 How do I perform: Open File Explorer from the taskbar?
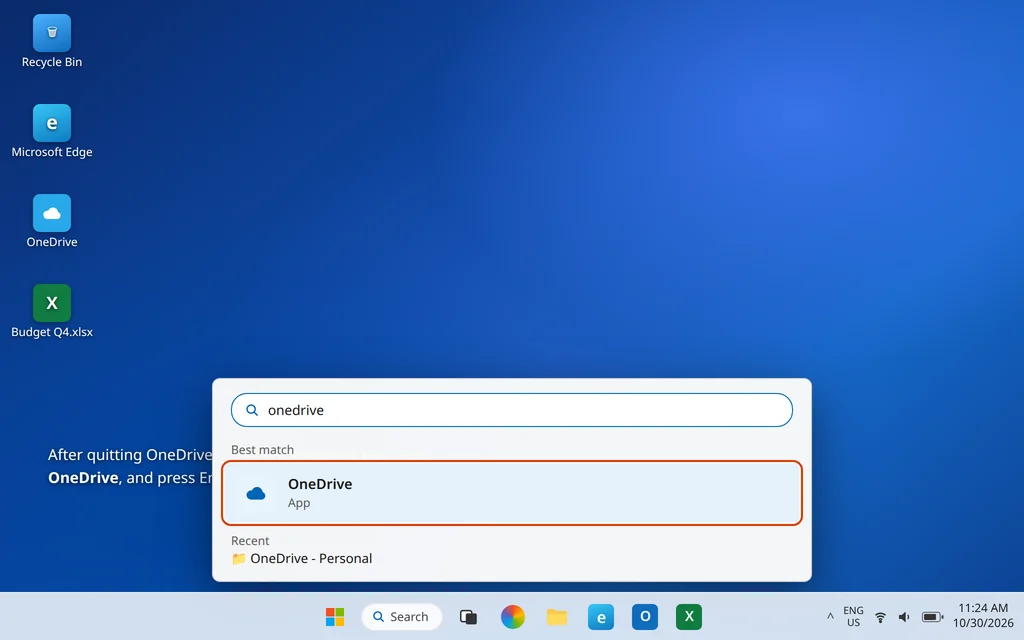[557, 616]
